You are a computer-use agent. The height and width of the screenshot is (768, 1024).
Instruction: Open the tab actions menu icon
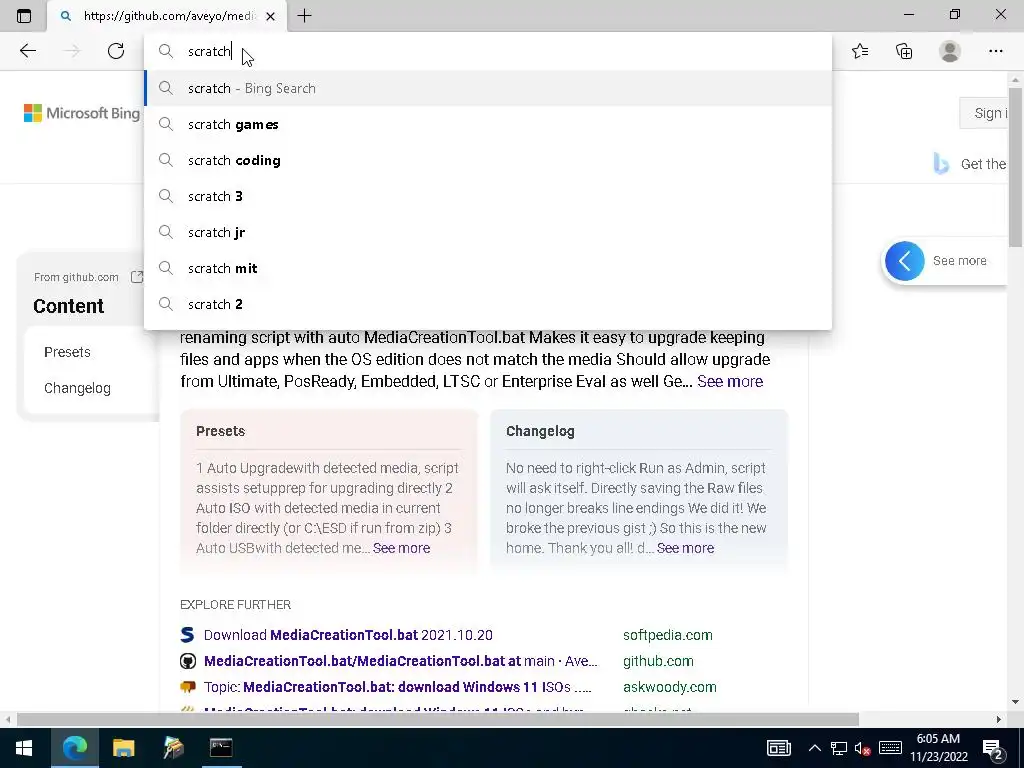coord(24,16)
